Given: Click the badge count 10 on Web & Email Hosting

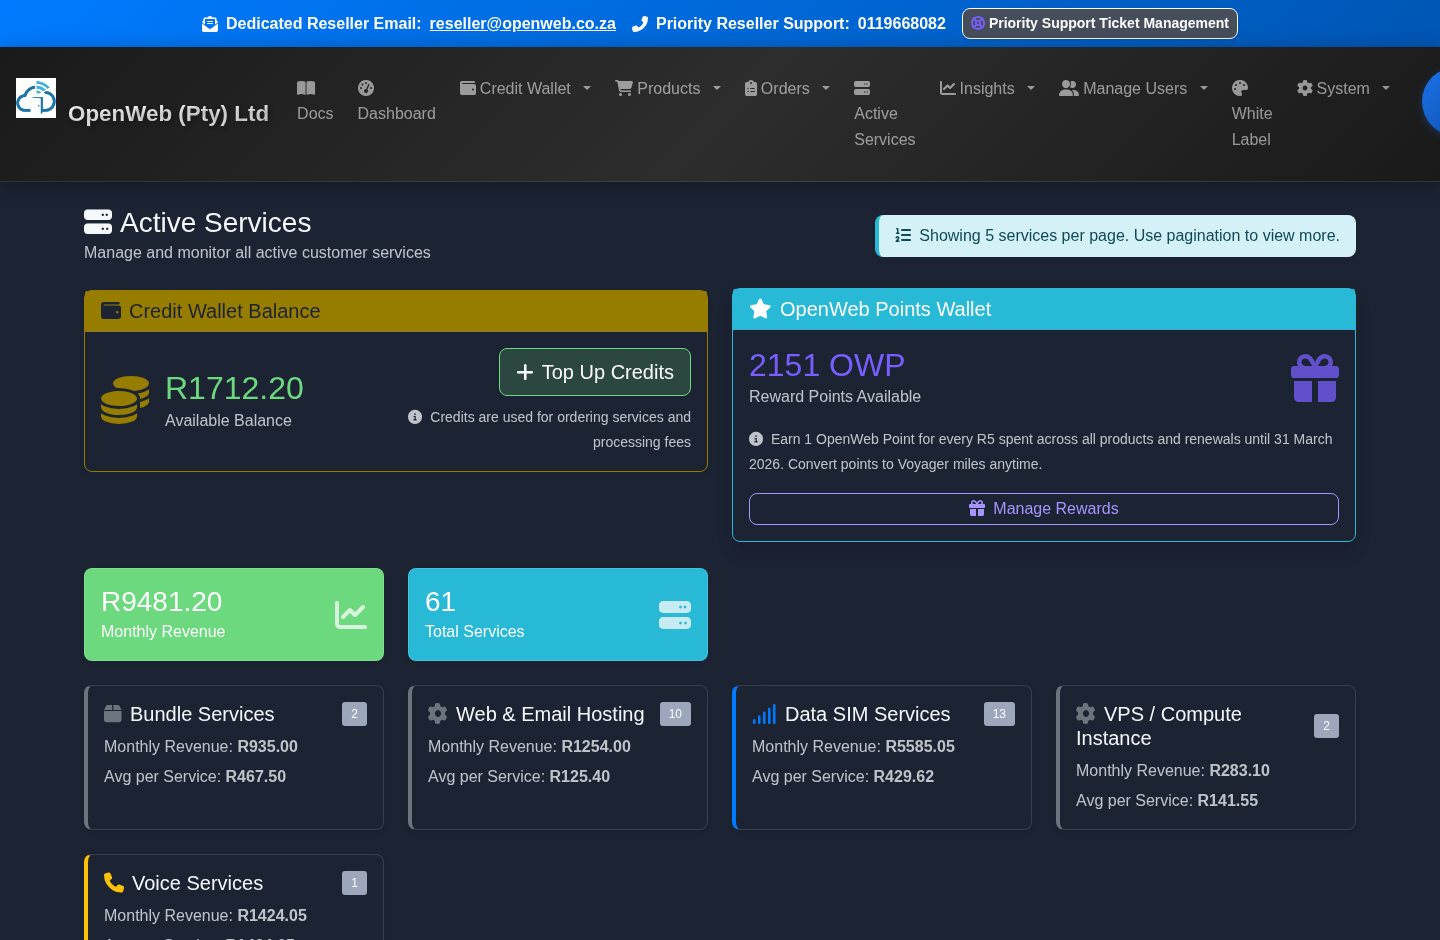Looking at the screenshot, I should (675, 713).
